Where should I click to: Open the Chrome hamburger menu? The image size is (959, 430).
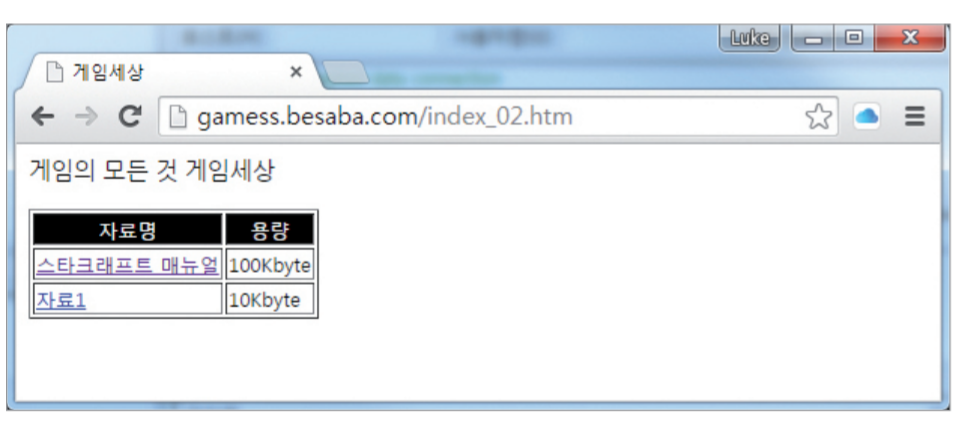[914, 116]
